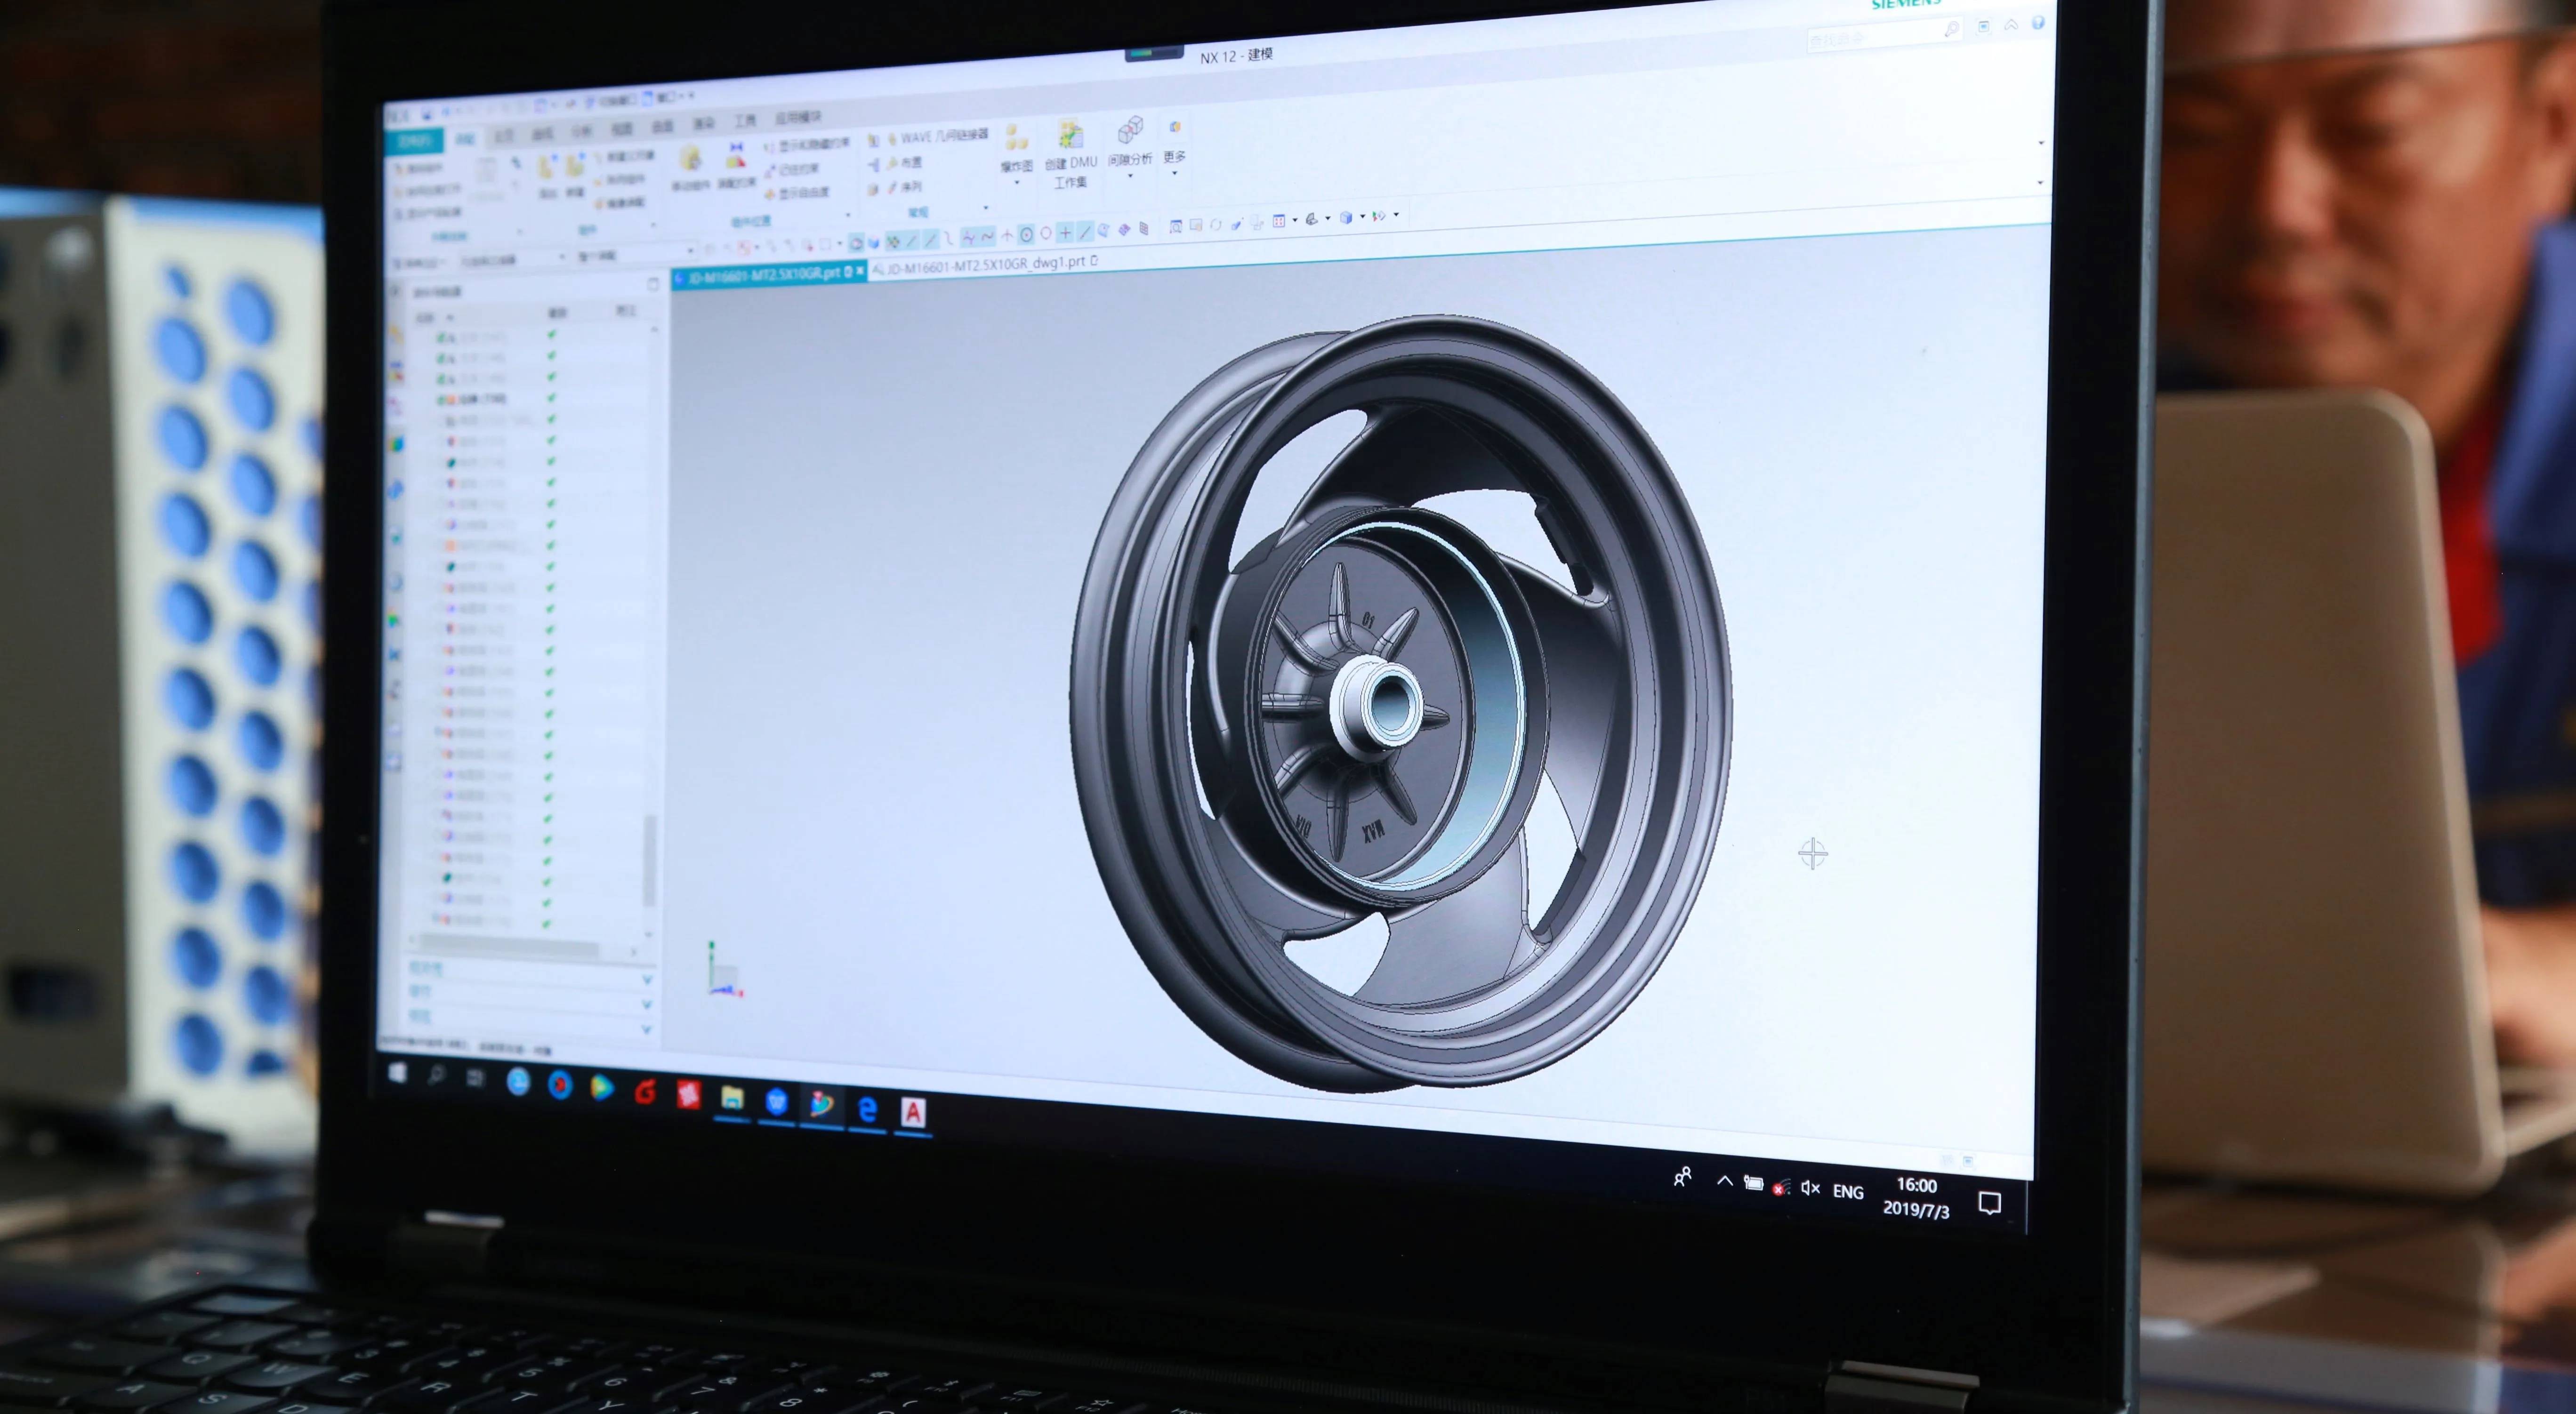
Task: Open the Tools (工具) ribbon tab
Action: coord(745,121)
